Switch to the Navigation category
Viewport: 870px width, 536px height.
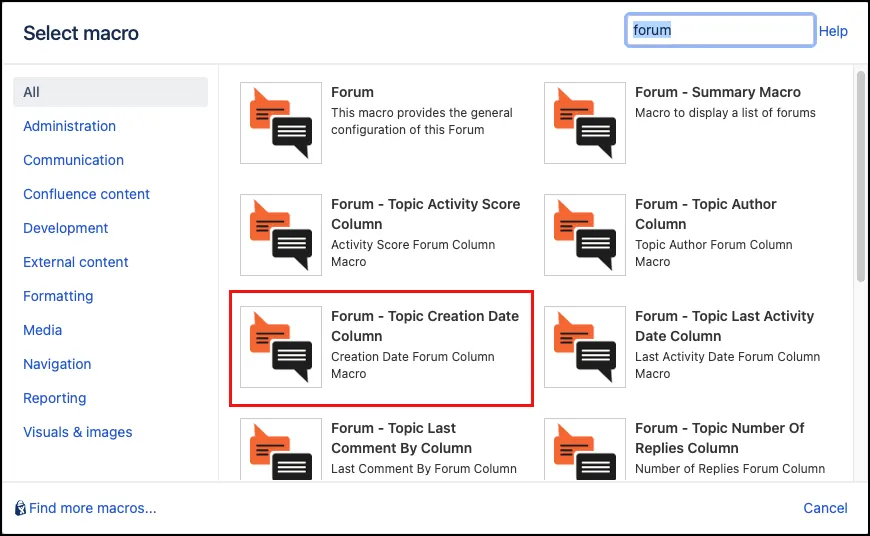[57, 365]
